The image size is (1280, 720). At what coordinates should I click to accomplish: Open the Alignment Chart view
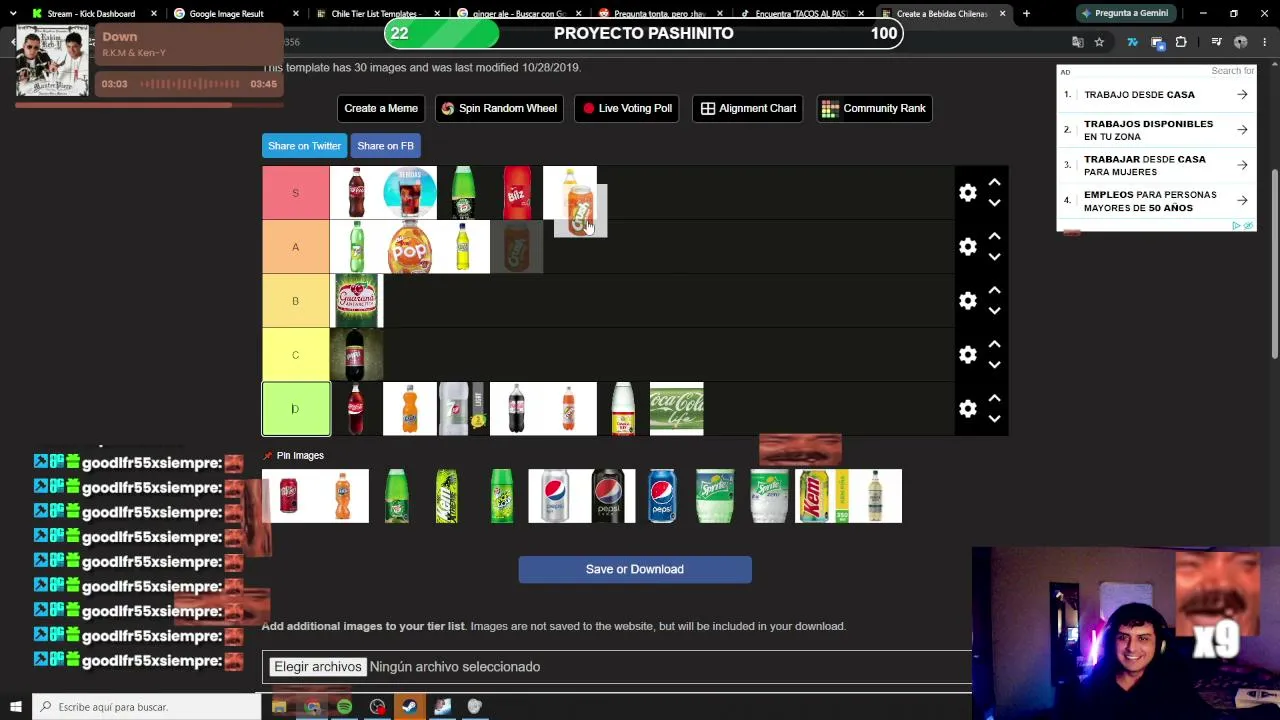[749, 108]
